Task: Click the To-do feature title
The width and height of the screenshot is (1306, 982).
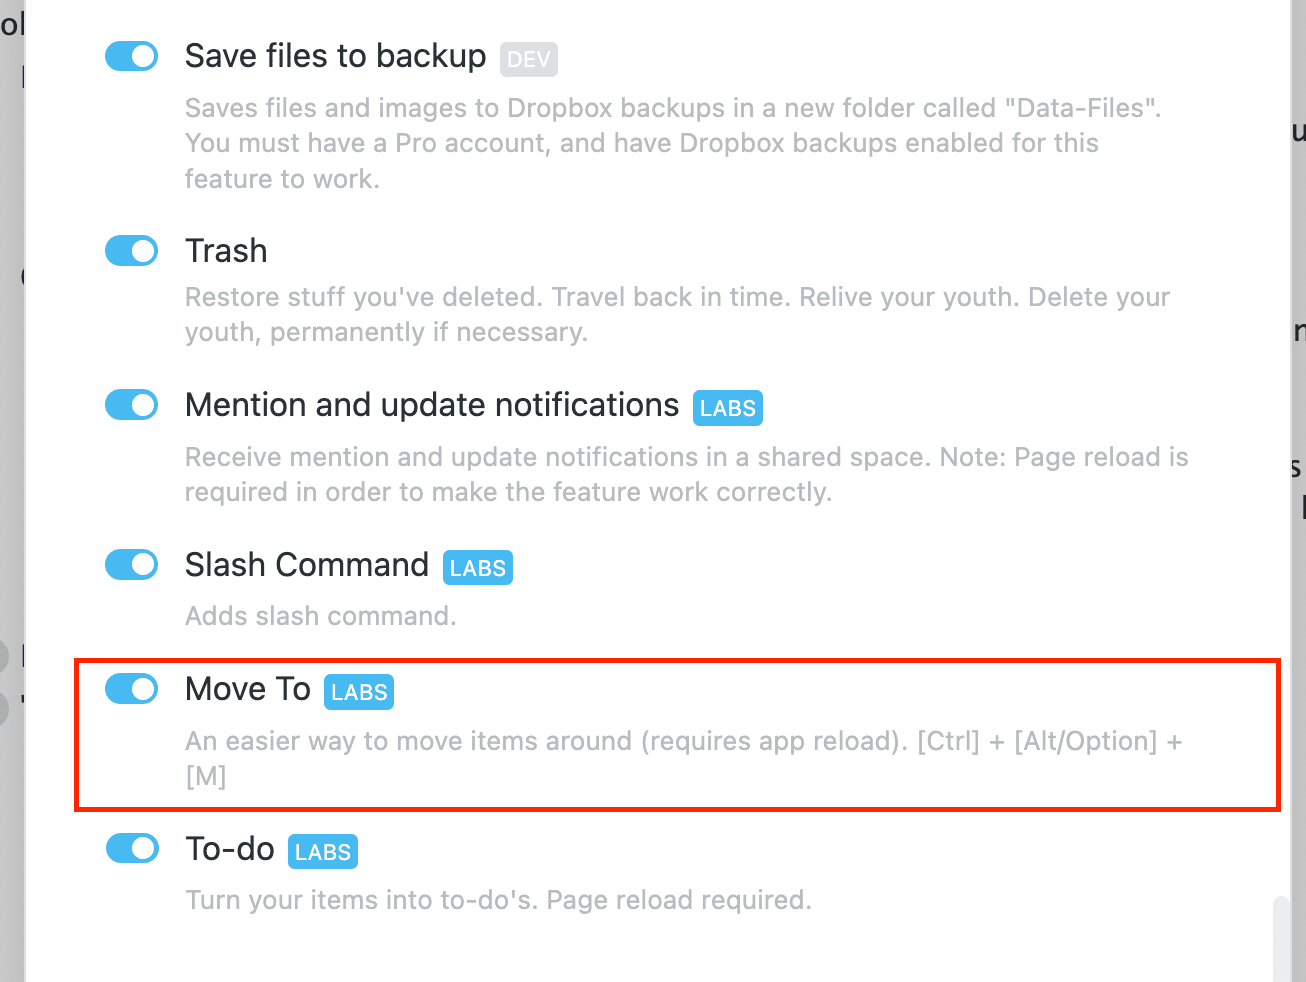Action: (x=230, y=848)
